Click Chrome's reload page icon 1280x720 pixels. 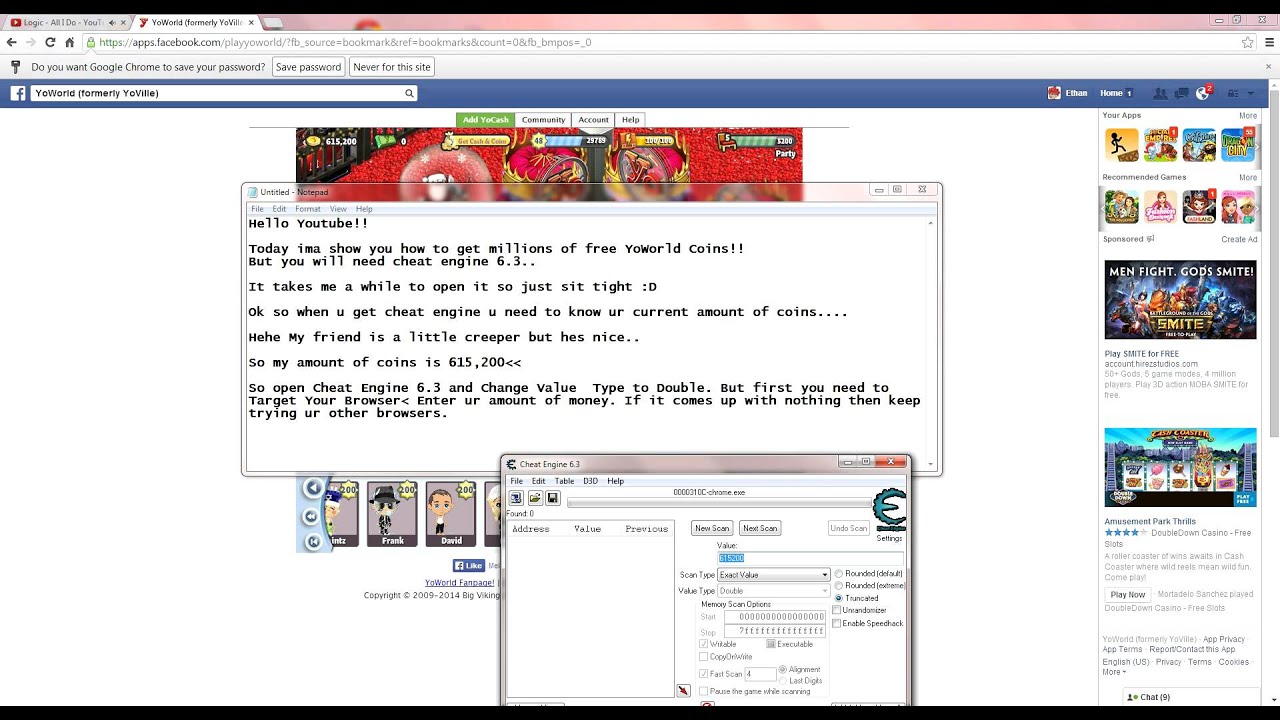click(50, 42)
